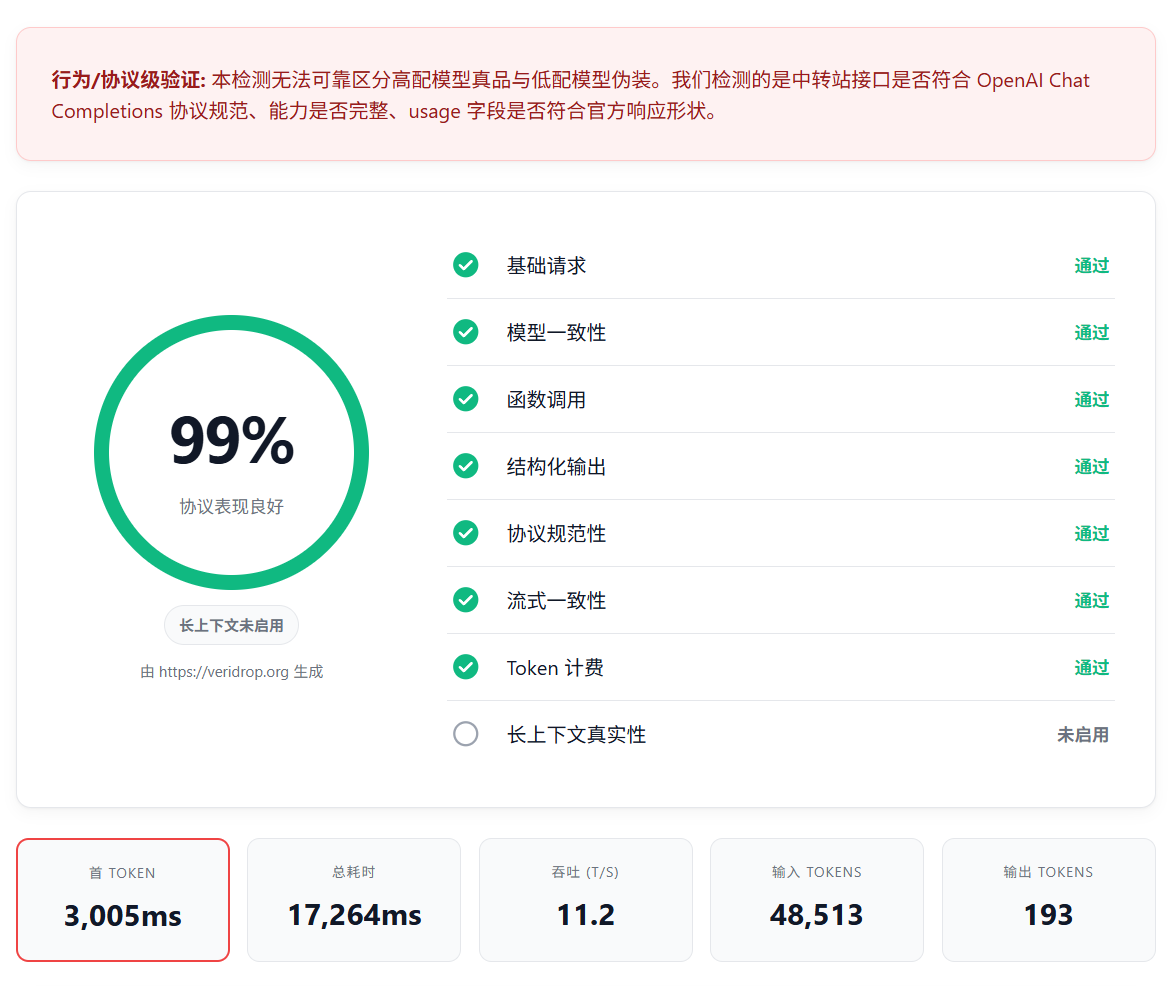Image resolution: width=1171 pixels, height=986 pixels.
Task: Click the 通过 status for 函数调用
Action: [x=1091, y=400]
